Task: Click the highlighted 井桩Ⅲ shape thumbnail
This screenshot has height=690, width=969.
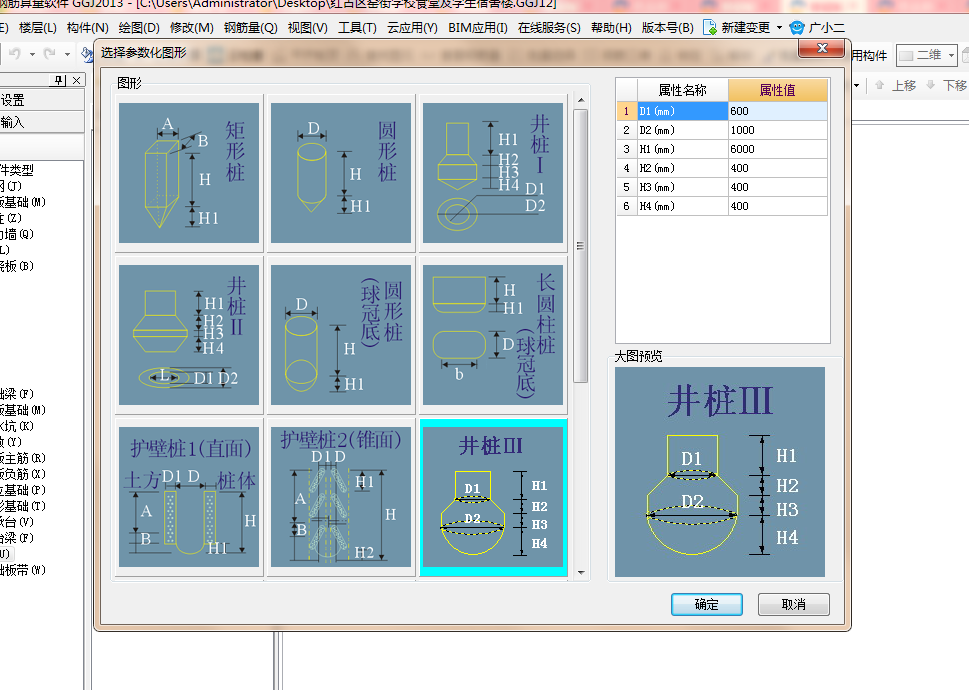Action: click(493, 497)
